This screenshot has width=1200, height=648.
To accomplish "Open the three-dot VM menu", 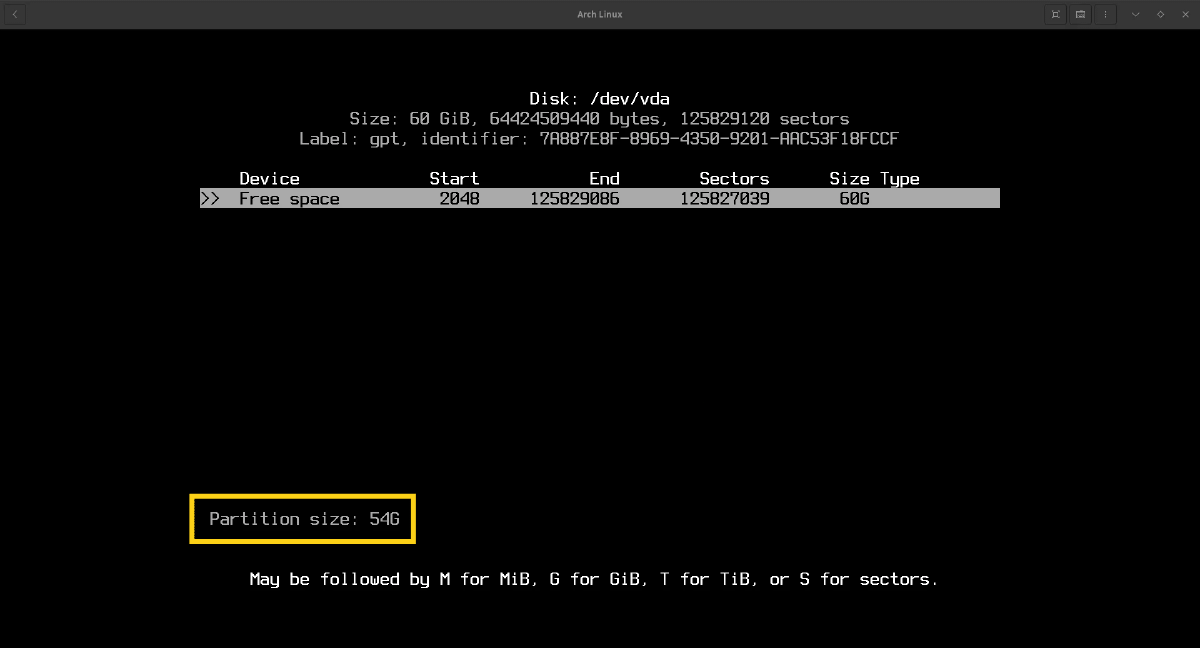I will [1105, 14].
